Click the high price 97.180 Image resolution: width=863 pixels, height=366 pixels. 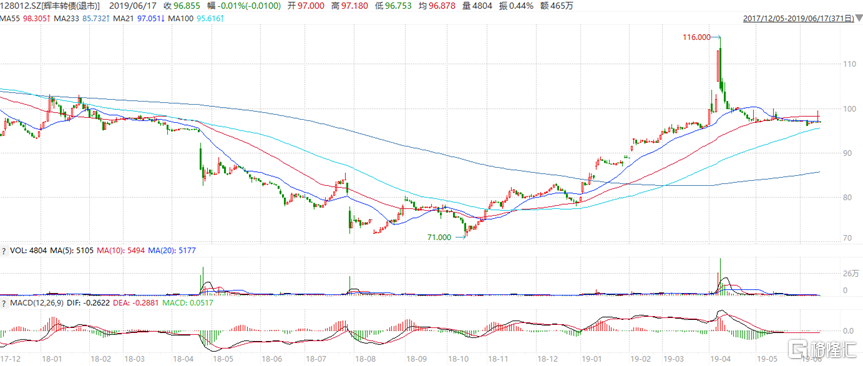coord(353,6)
